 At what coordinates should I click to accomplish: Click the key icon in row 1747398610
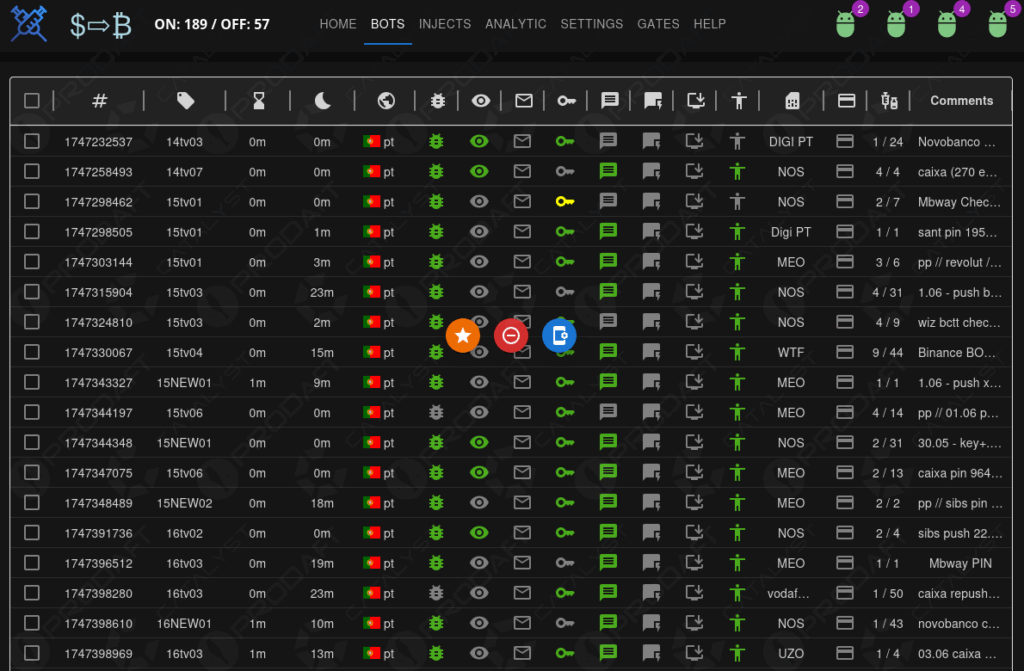565,623
